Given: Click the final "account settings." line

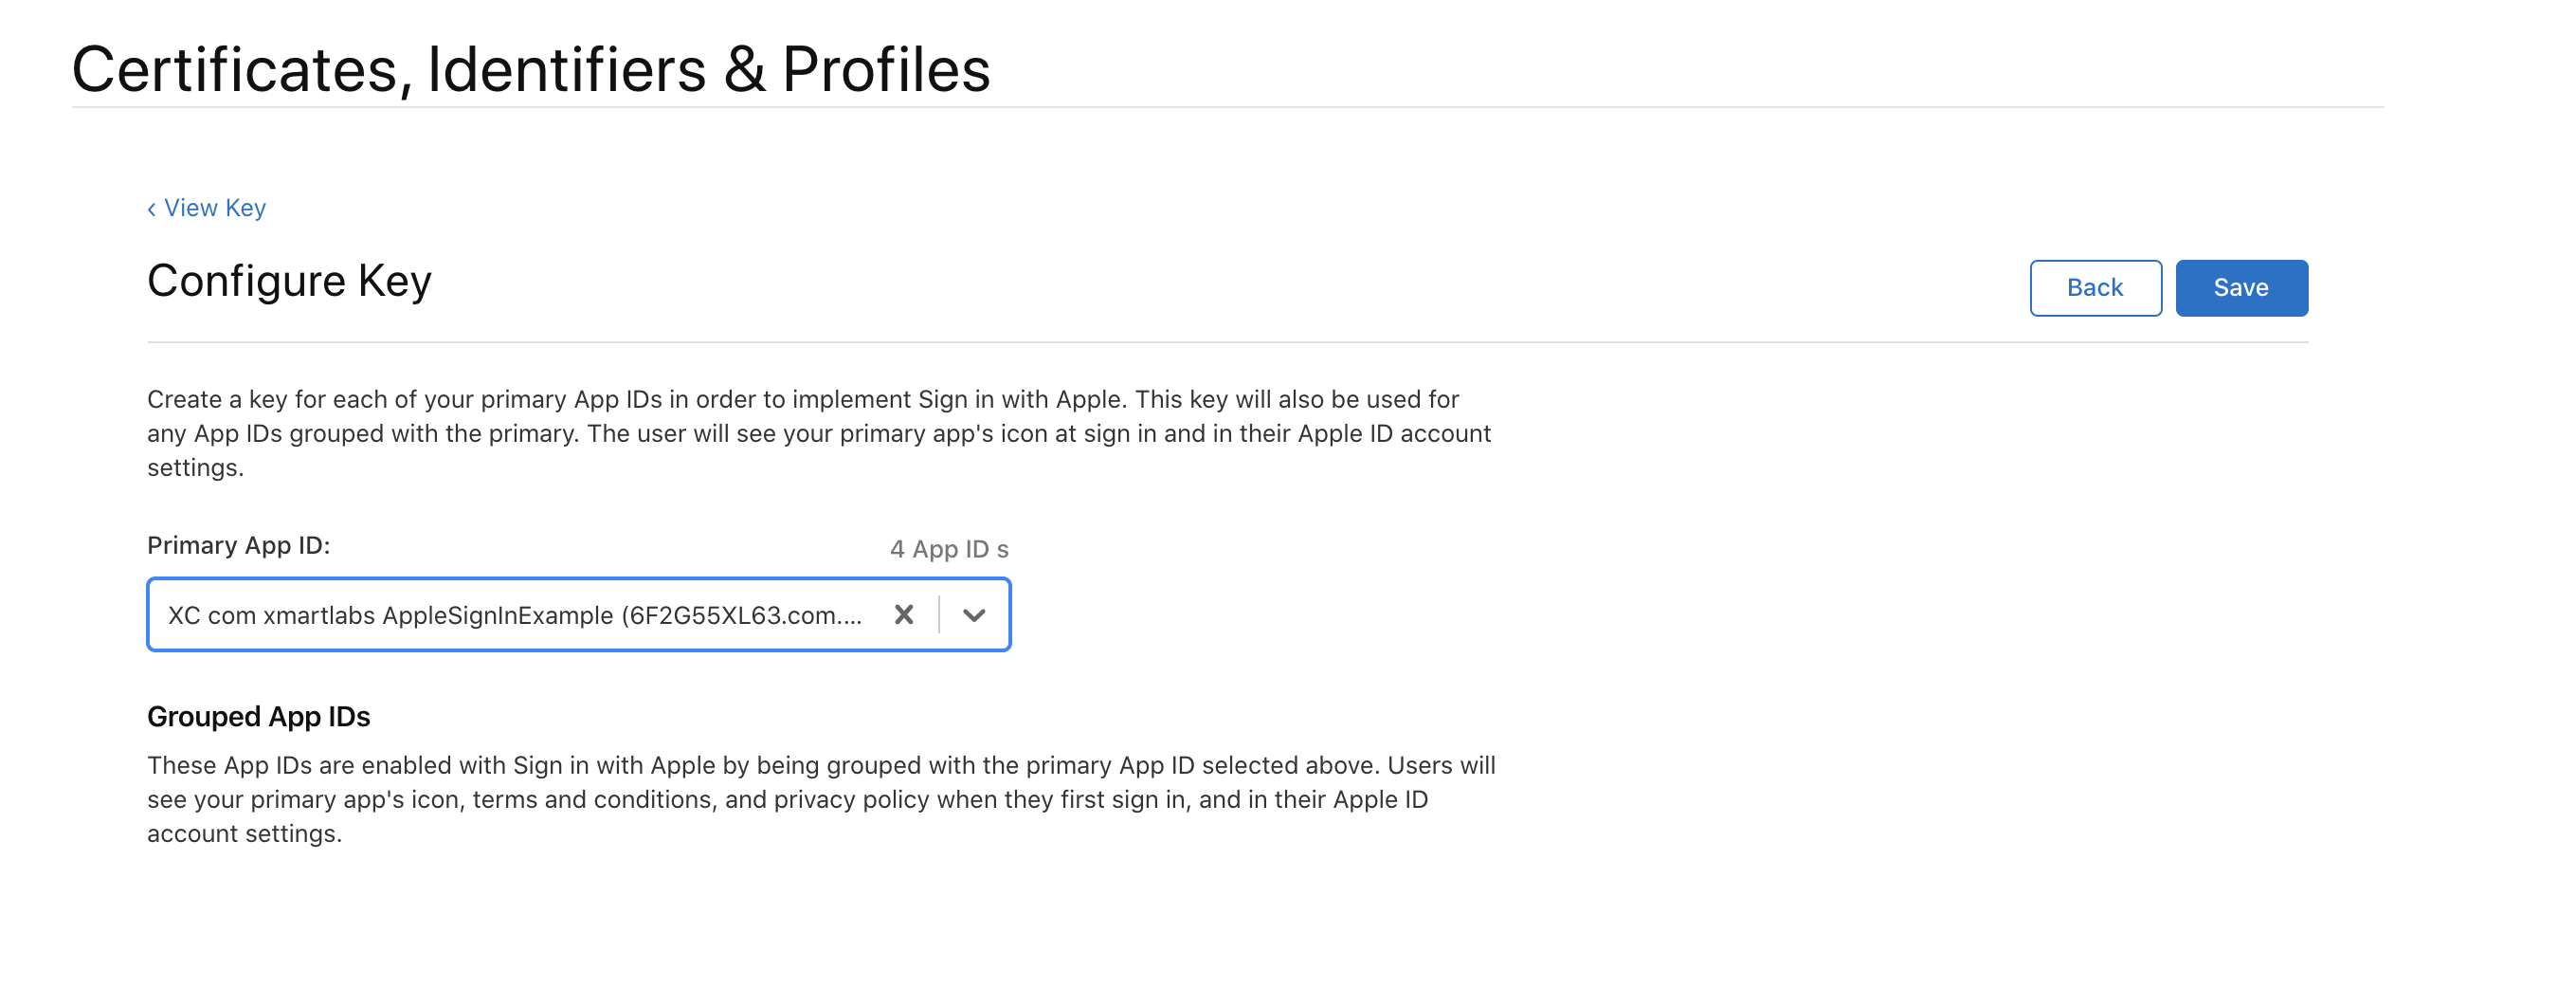Looking at the screenshot, I should click(x=244, y=833).
